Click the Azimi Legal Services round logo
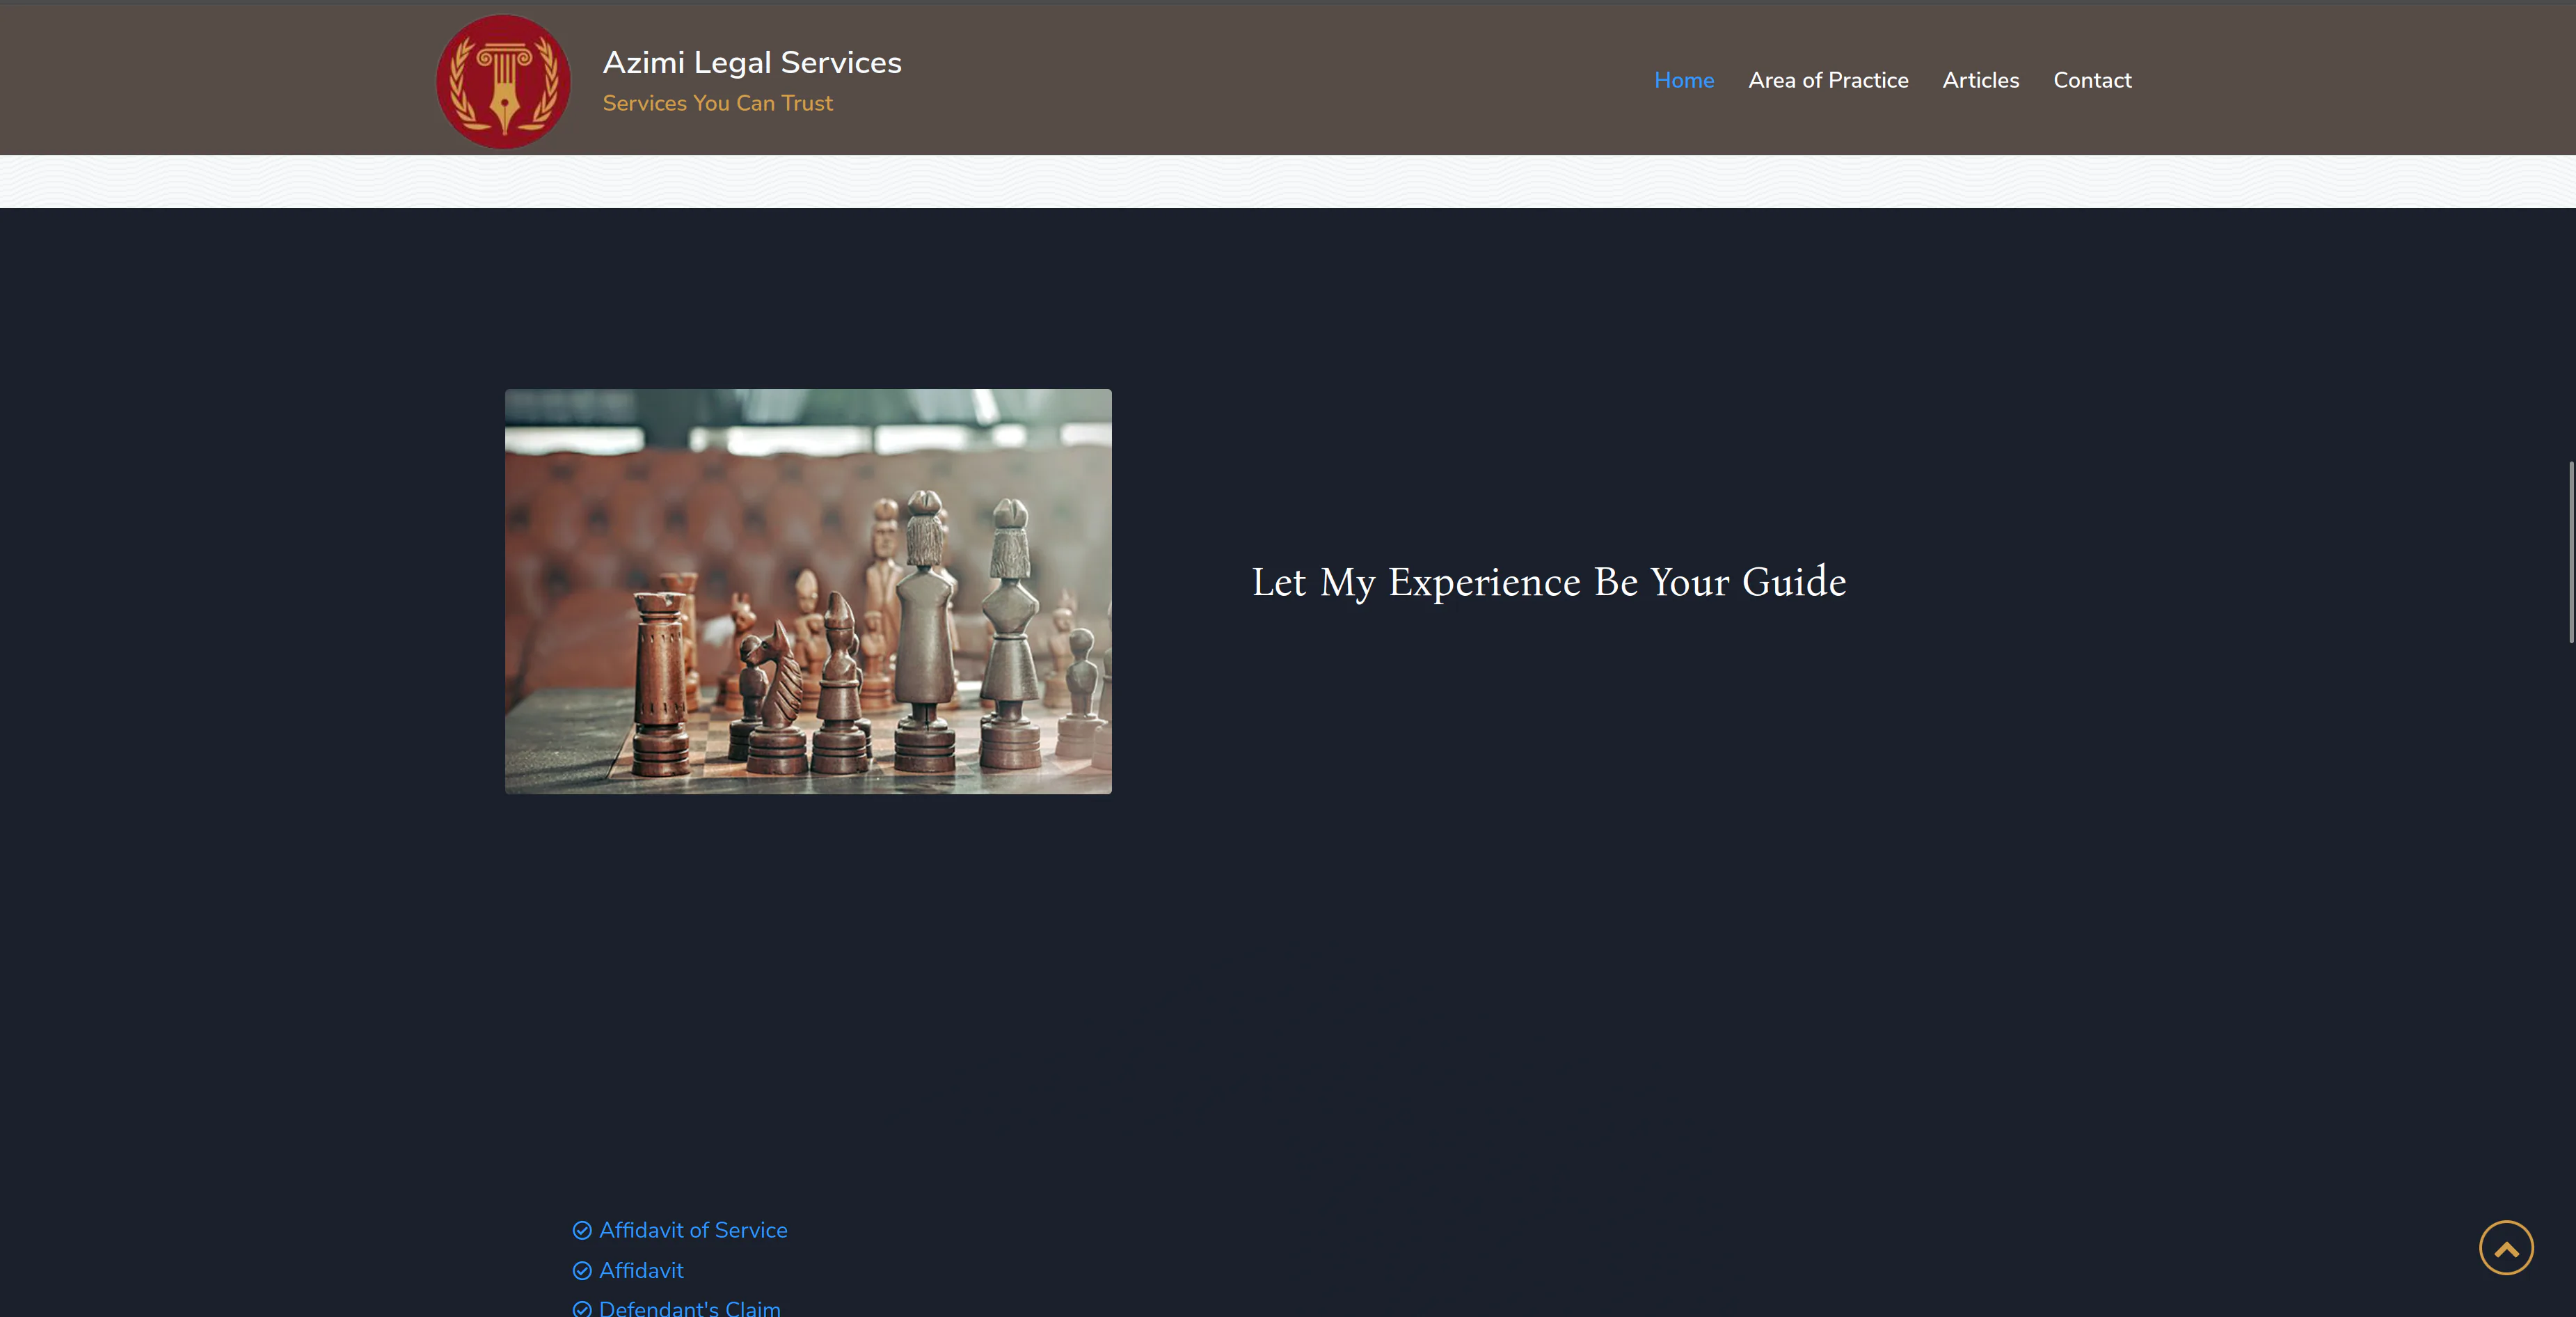Viewport: 2576px width, 1317px height. [x=503, y=81]
